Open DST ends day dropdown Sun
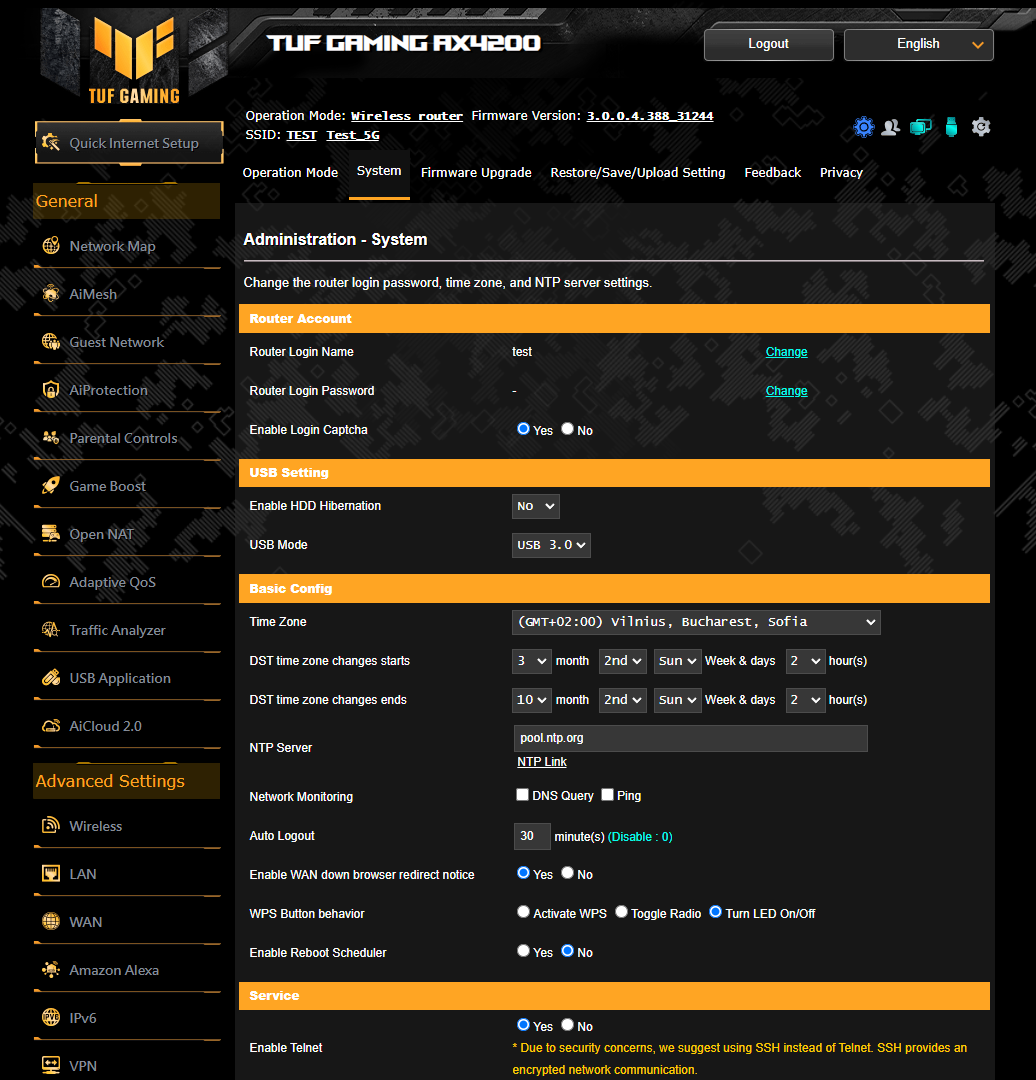 tap(677, 700)
